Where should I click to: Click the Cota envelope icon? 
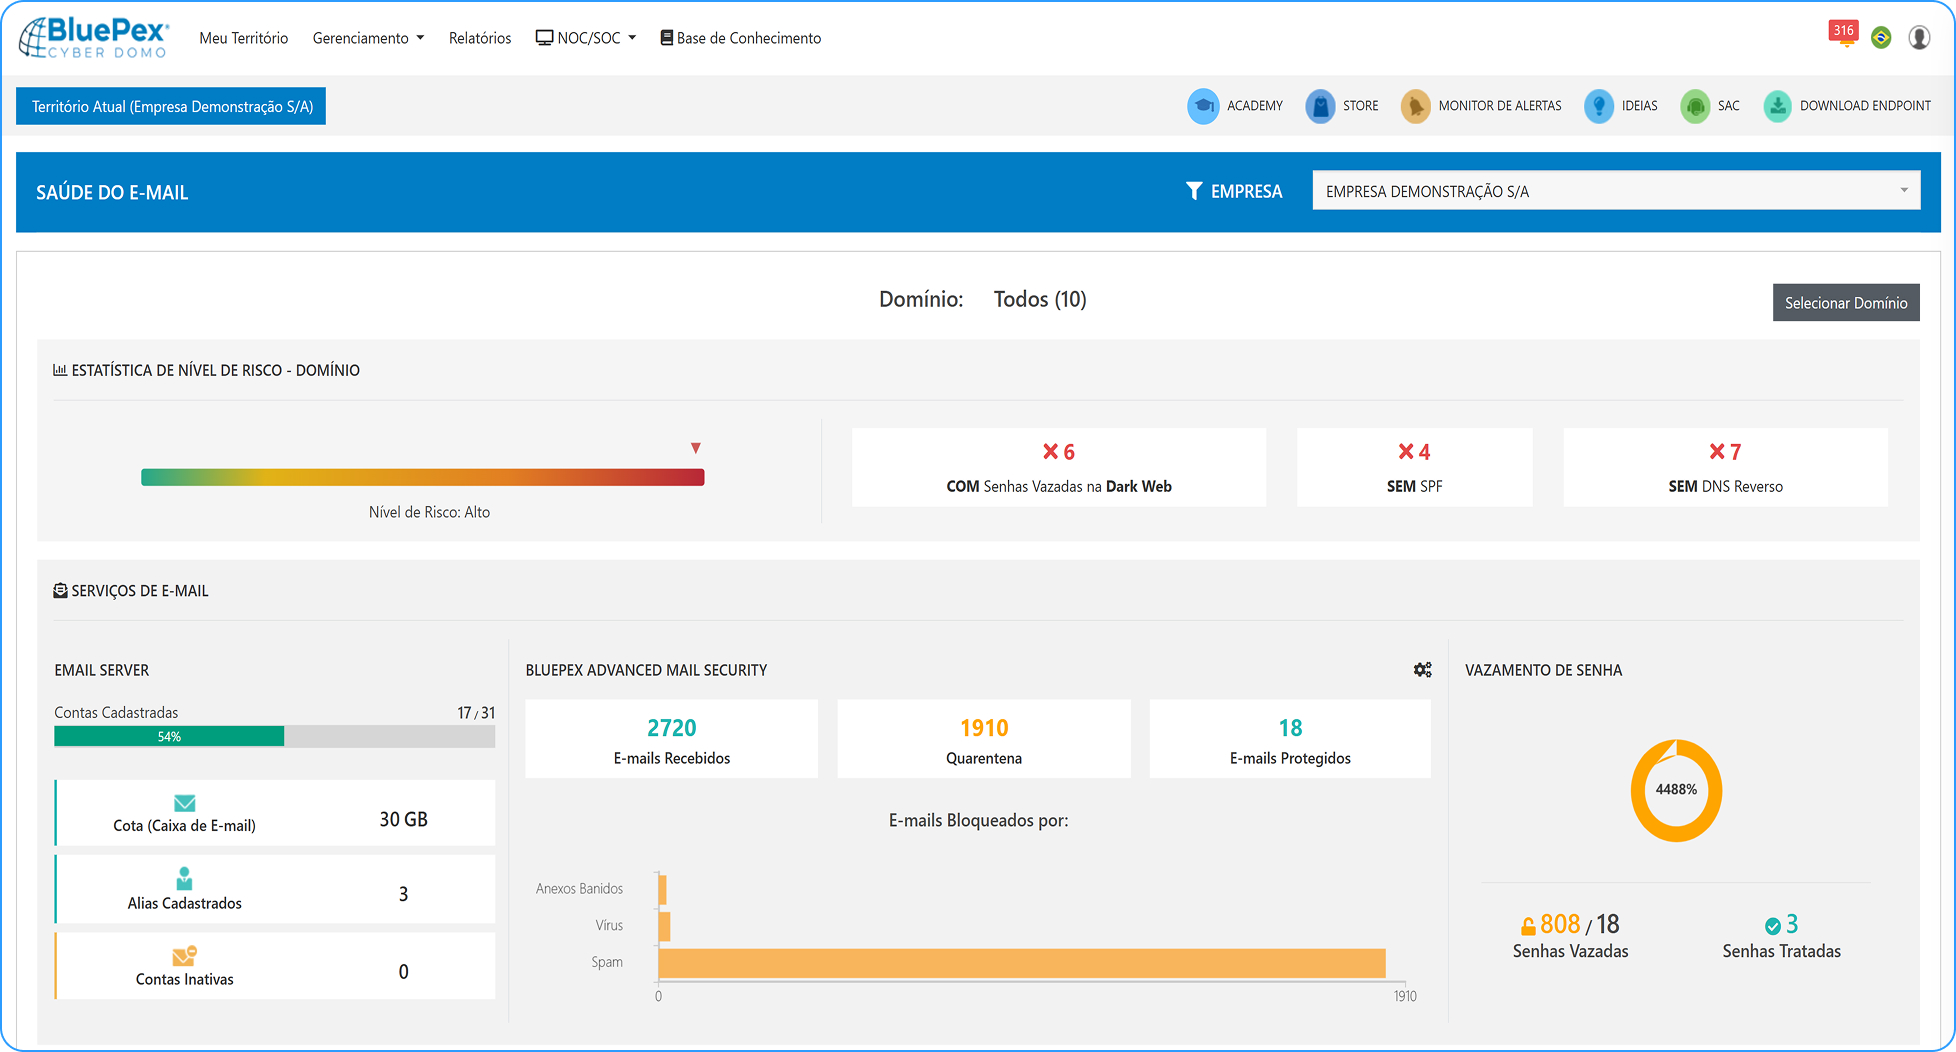tap(184, 803)
